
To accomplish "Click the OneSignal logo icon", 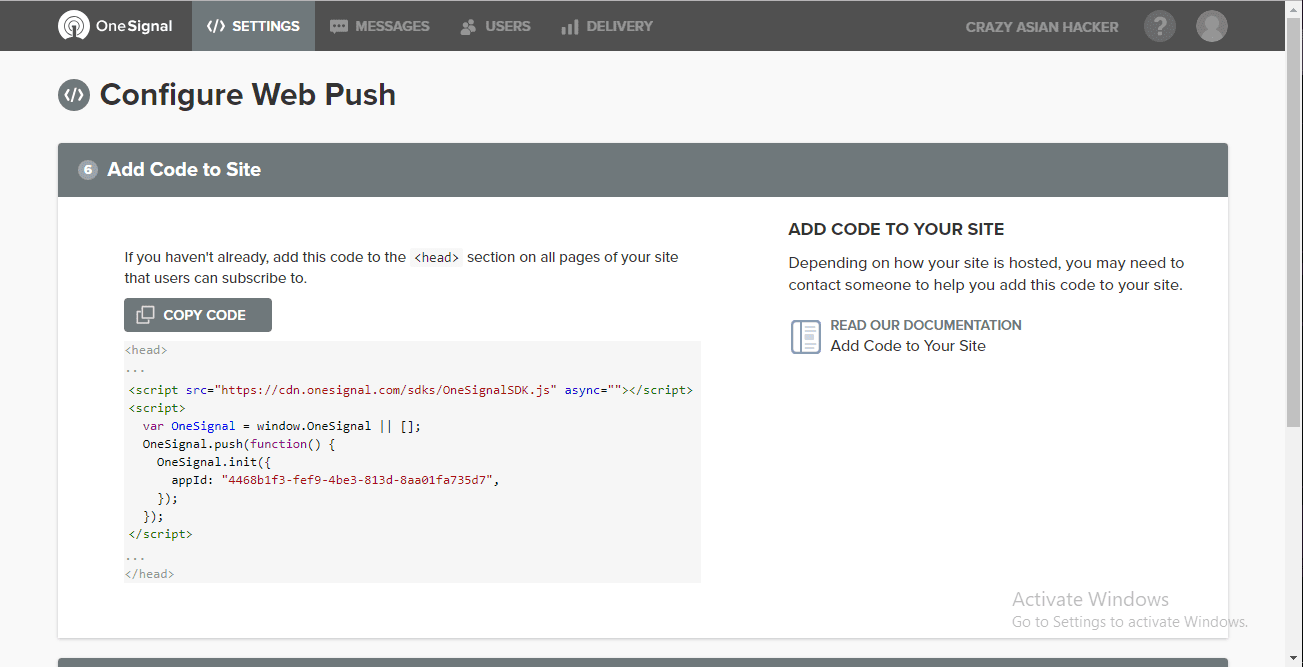I will 74,25.
